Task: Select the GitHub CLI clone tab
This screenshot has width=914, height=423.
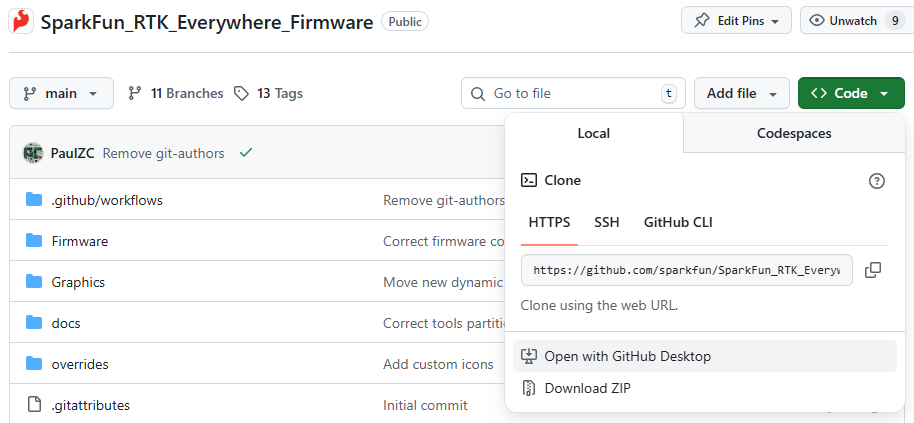Action: pyautogui.click(x=678, y=223)
